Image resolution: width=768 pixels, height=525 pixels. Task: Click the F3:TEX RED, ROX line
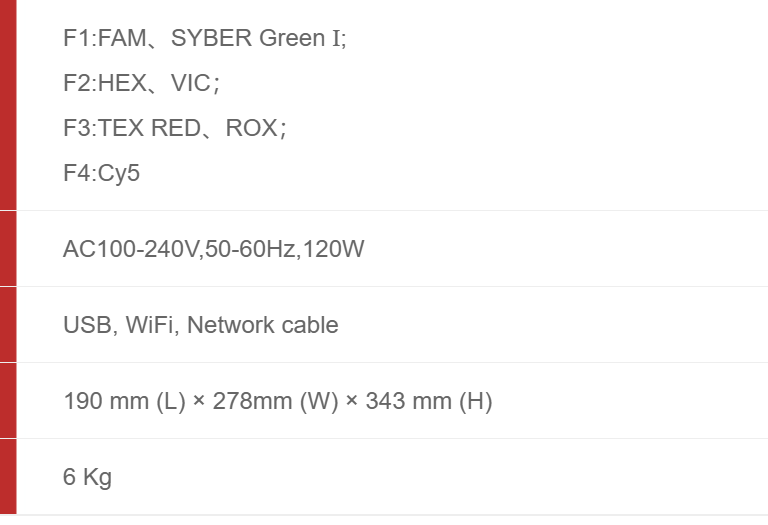(174, 129)
